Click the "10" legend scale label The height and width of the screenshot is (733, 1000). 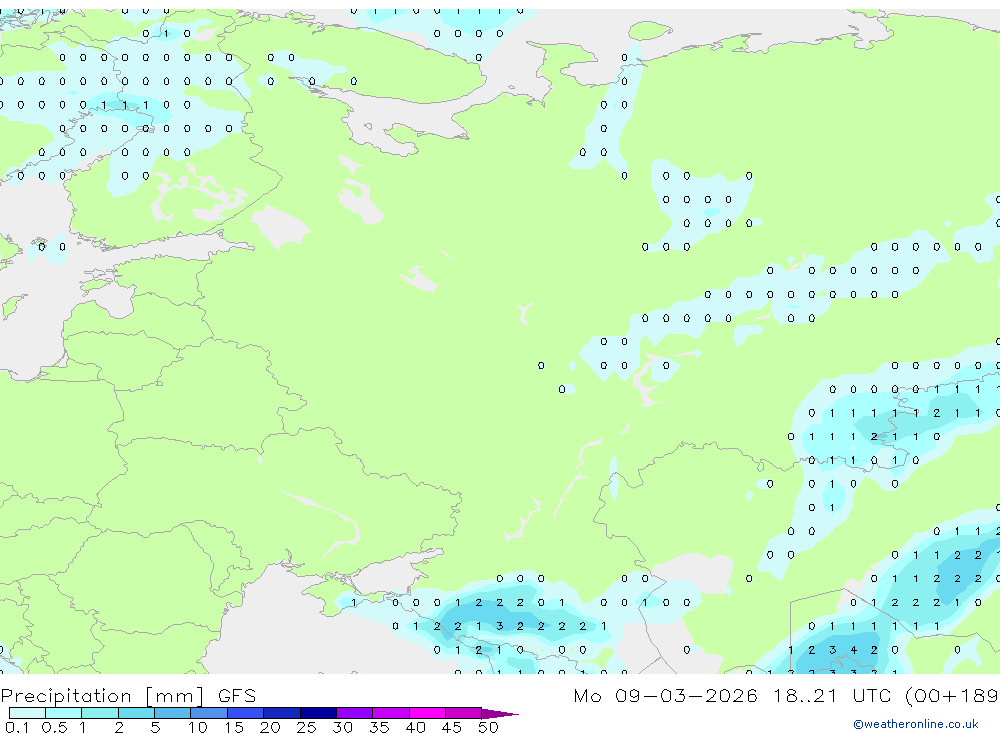pyautogui.click(x=198, y=727)
